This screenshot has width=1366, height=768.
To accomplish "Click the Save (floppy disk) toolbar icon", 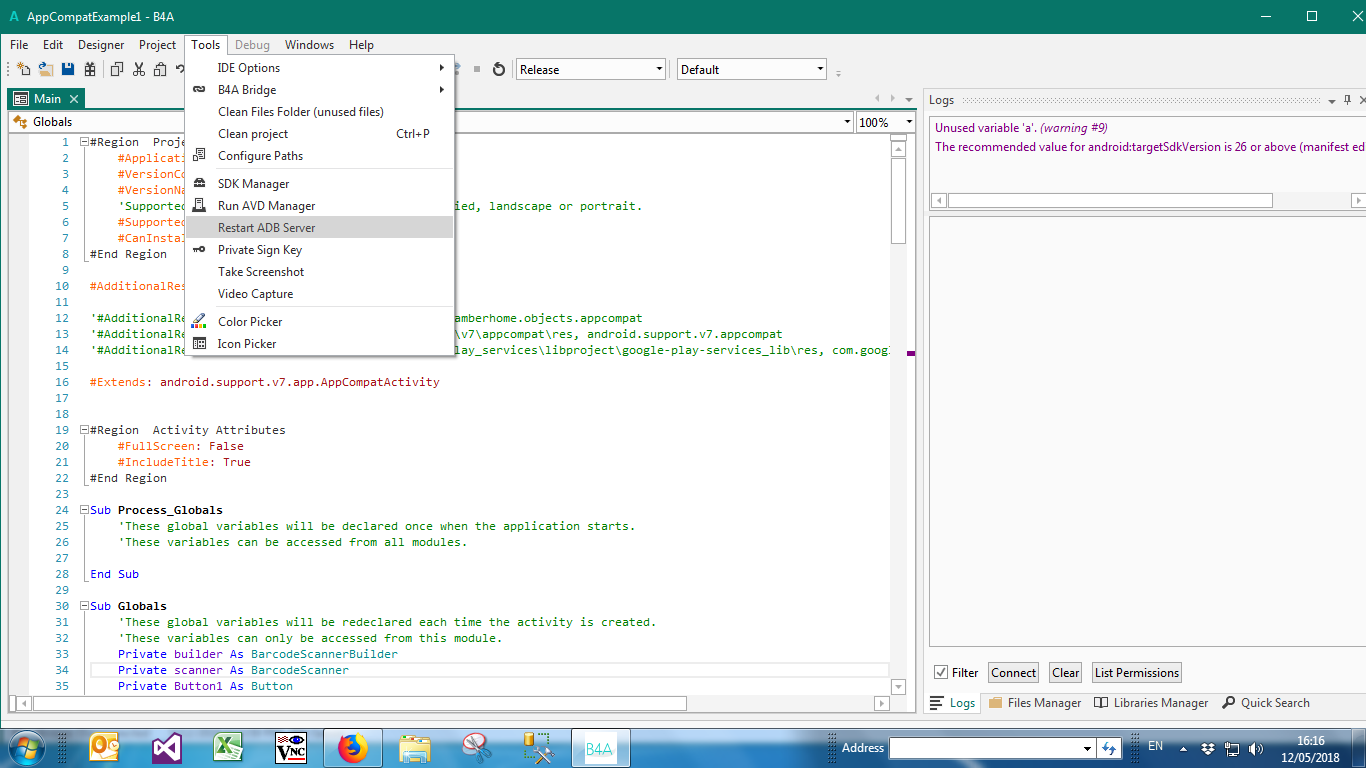I will click(x=68, y=69).
